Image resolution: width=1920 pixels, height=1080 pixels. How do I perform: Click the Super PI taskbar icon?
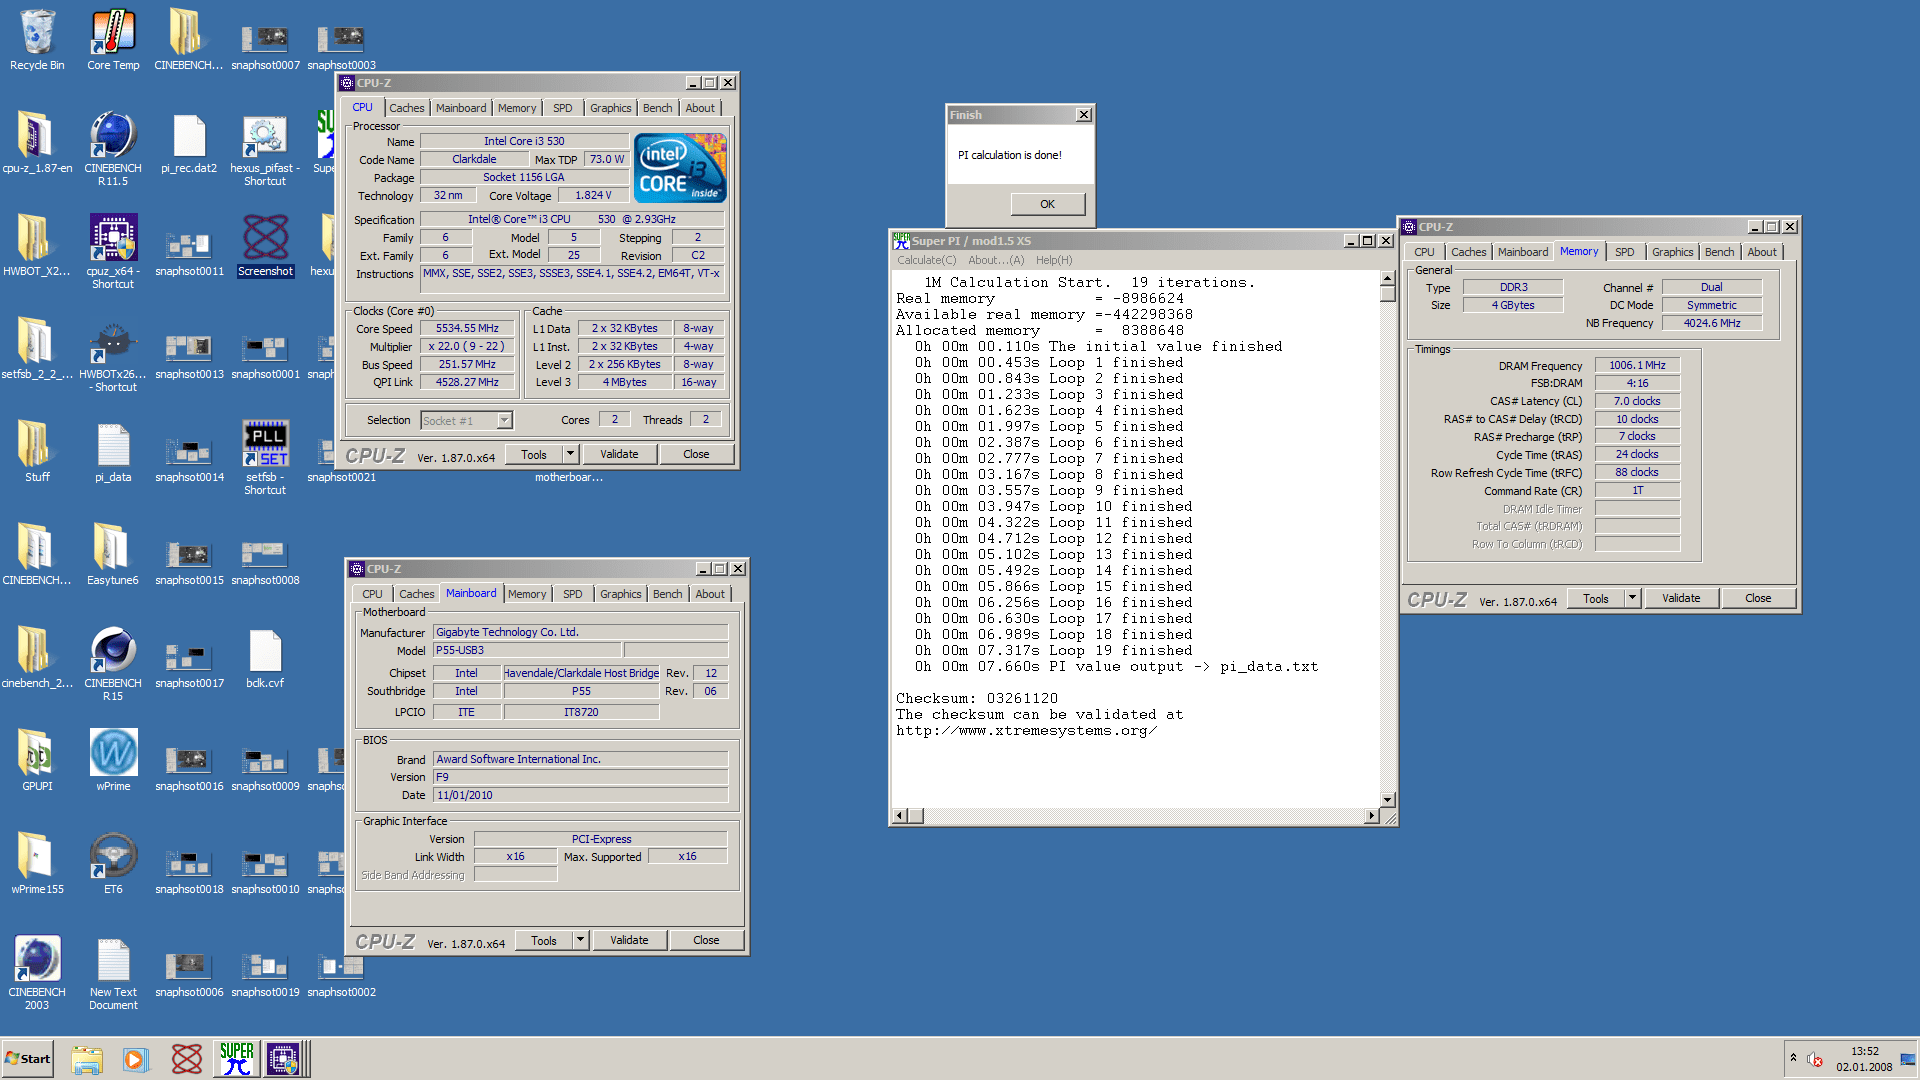[x=237, y=1058]
